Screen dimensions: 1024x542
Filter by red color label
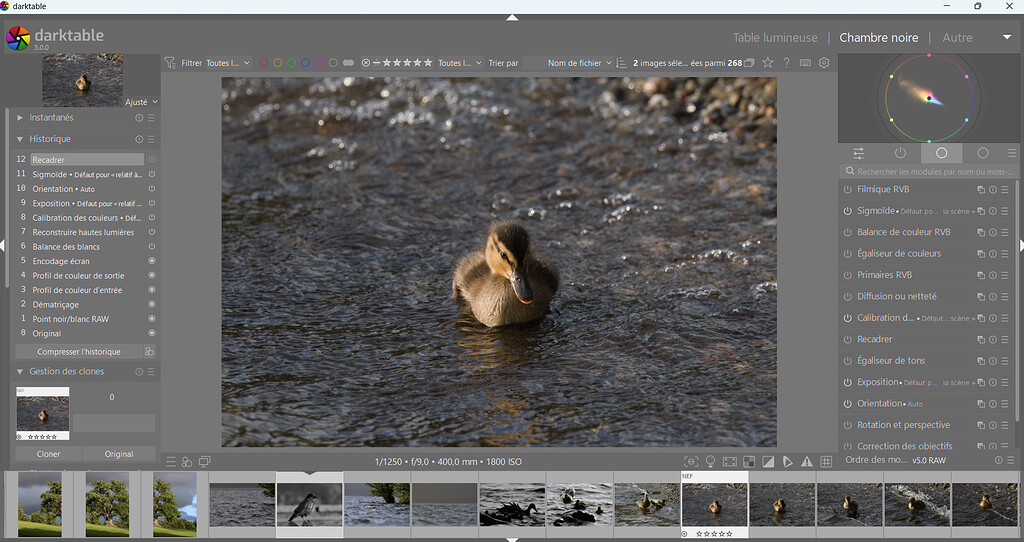[264, 63]
